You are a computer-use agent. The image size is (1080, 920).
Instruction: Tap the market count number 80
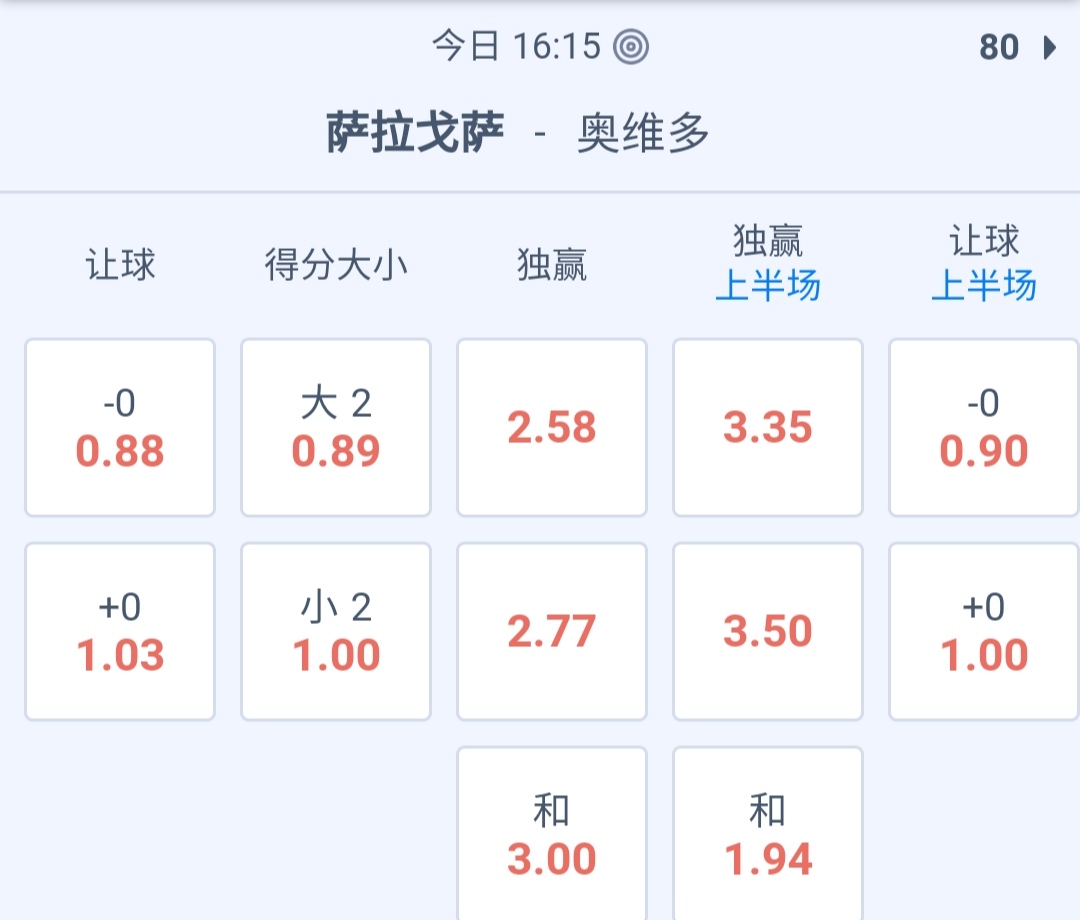click(x=999, y=47)
